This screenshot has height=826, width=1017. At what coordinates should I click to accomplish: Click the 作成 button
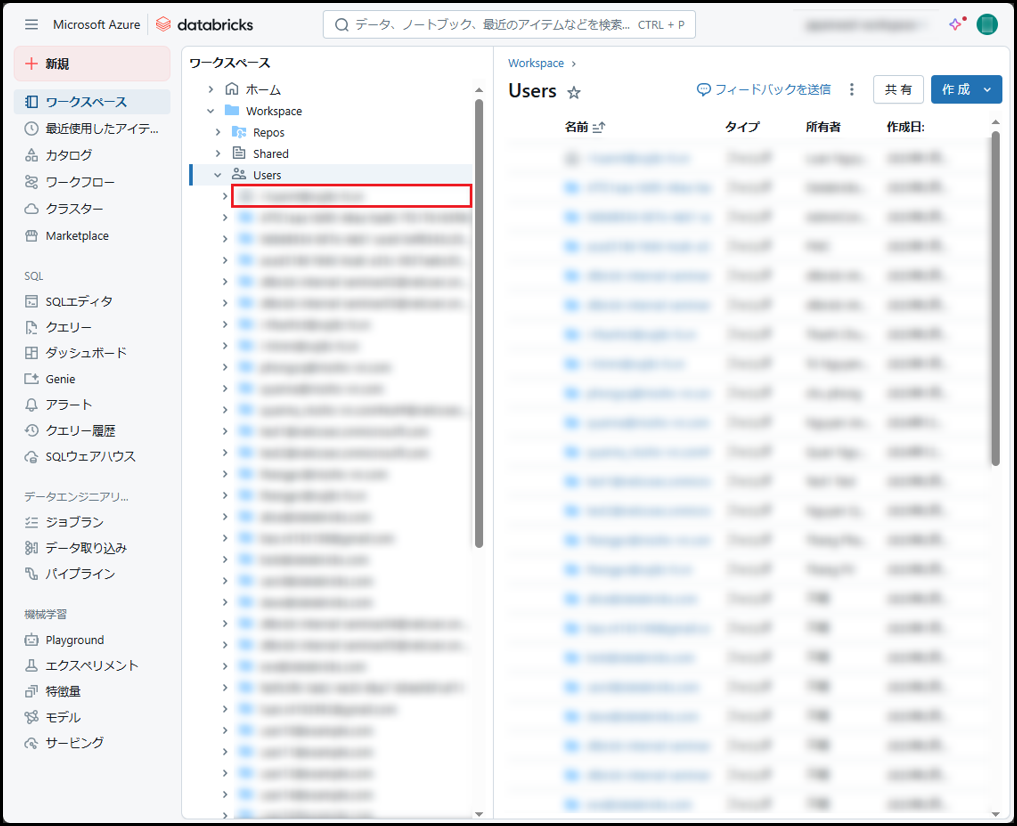pos(955,89)
